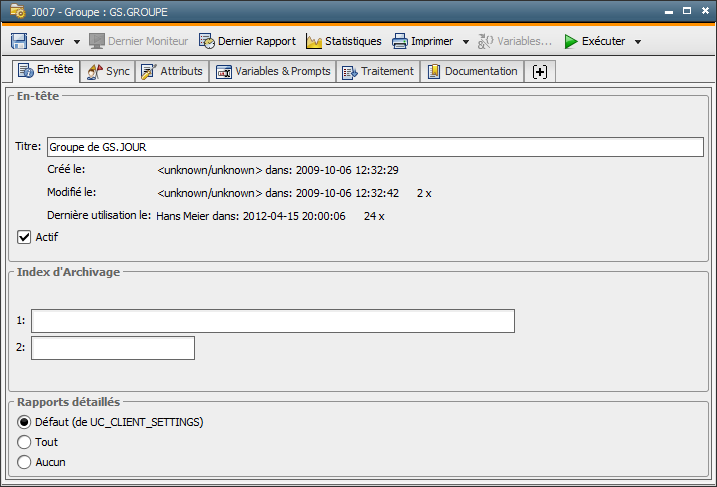Switch to the Sync tab
The image size is (717, 487).
(x=107, y=72)
